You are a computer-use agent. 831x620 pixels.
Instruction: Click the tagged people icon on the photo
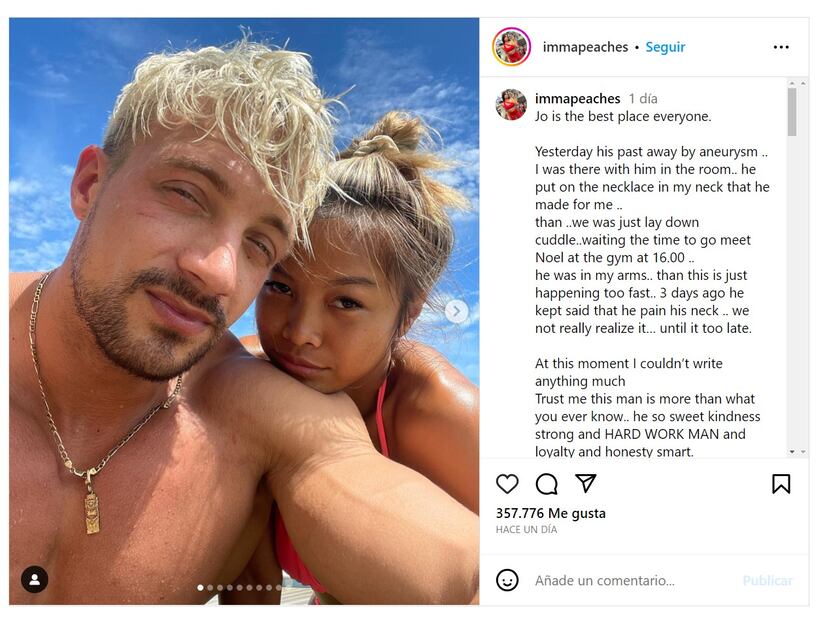point(34,579)
